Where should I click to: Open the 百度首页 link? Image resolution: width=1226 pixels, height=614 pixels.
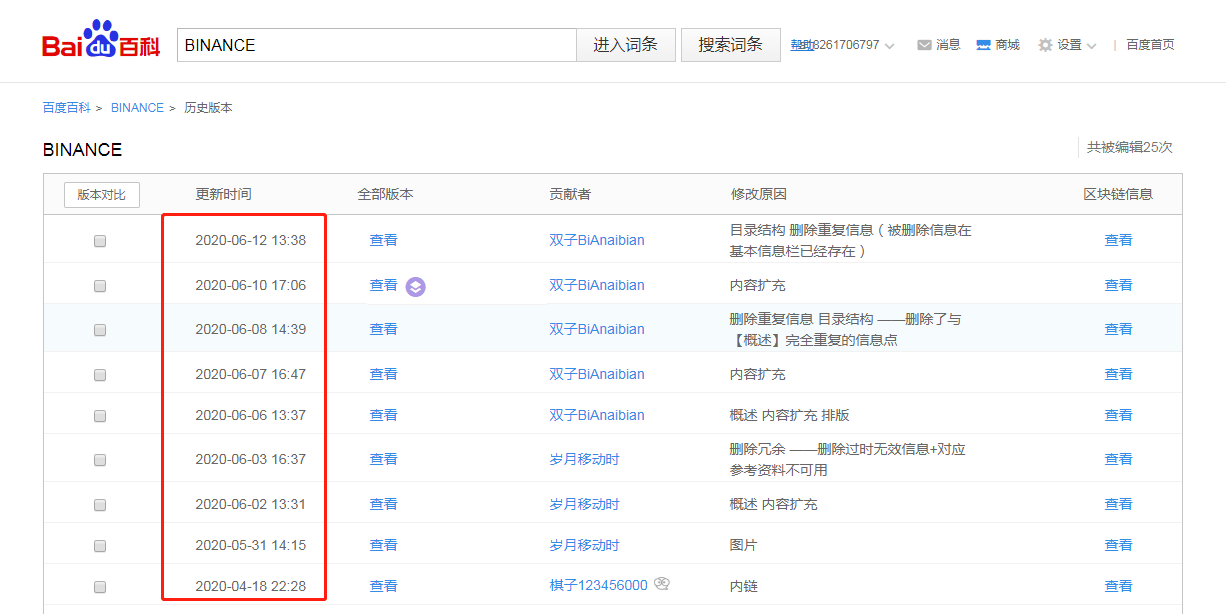pyautogui.click(x=1150, y=45)
